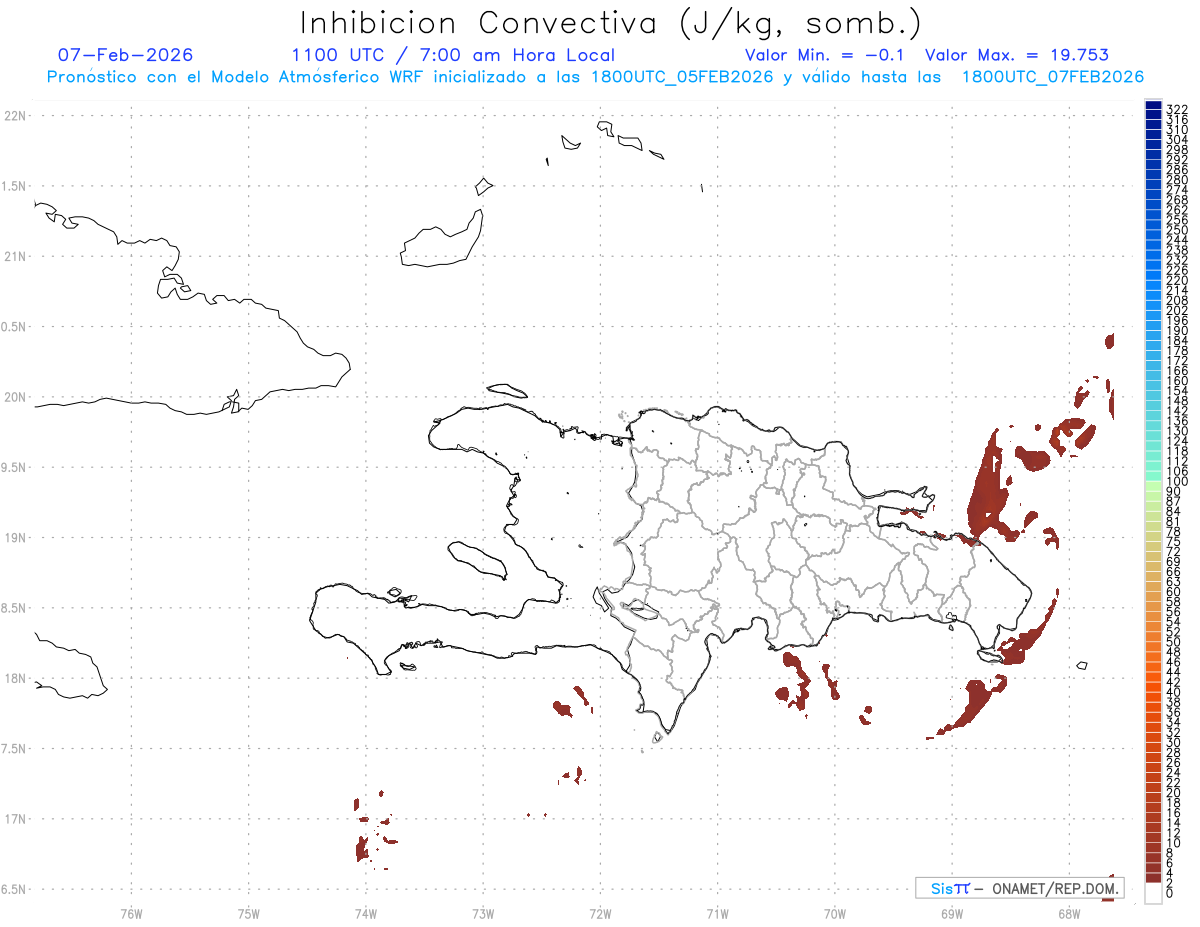The height and width of the screenshot is (927, 1200).
Task: Click the "69W" longitude label
Action: (x=952, y=913)
